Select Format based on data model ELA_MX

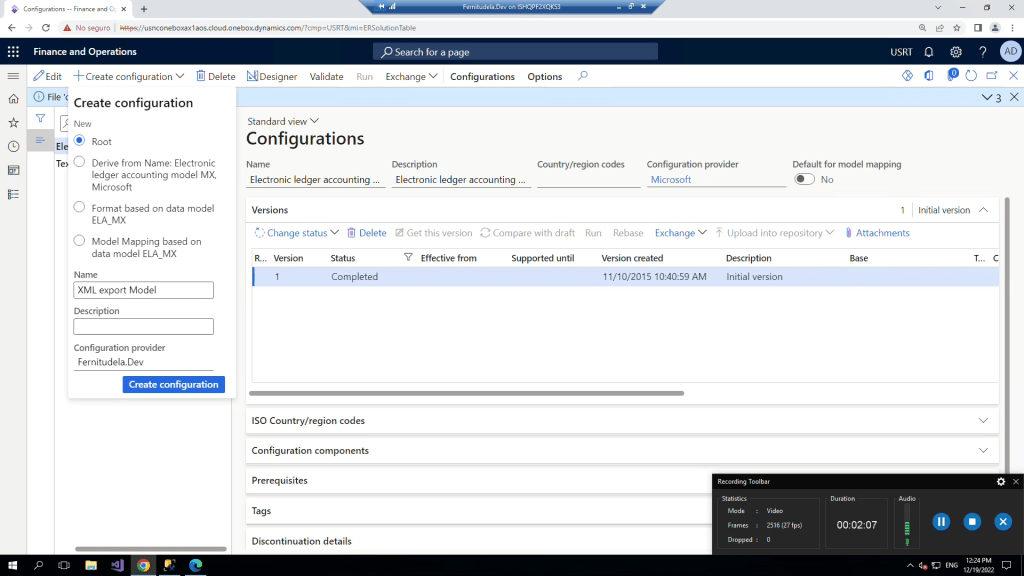[80, 207]
